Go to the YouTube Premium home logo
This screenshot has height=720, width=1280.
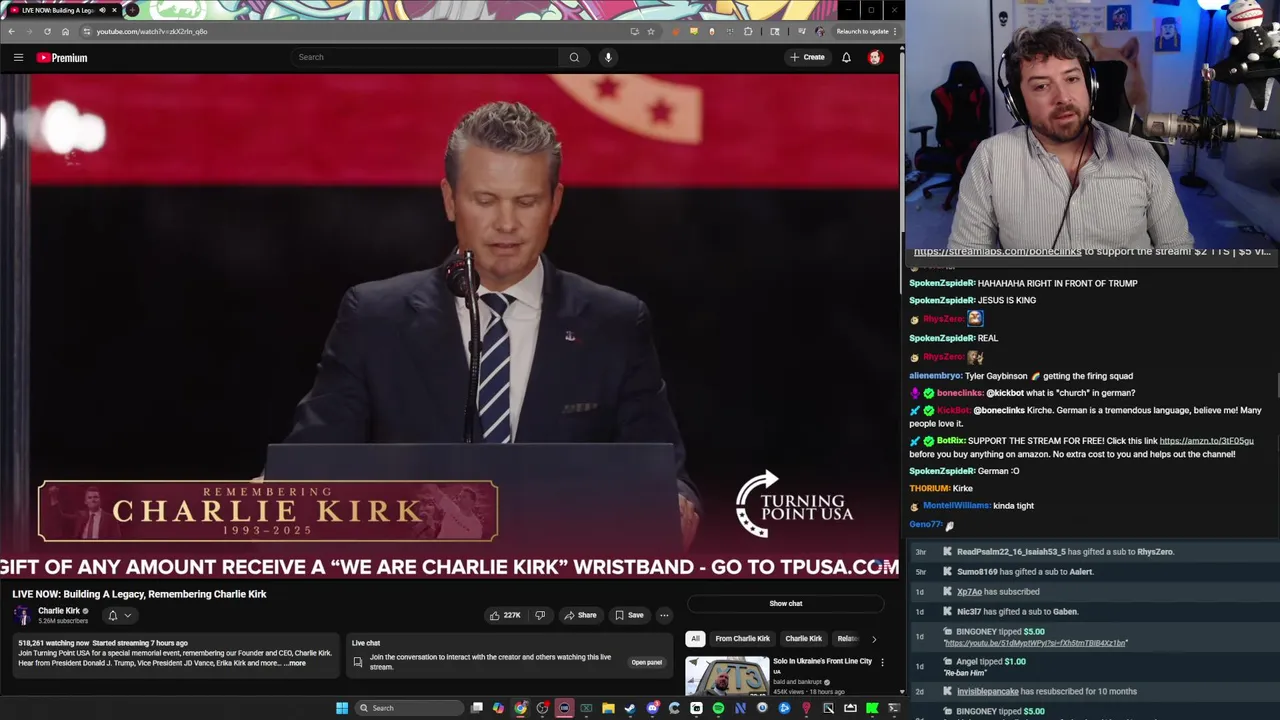(x=62, y=58)
